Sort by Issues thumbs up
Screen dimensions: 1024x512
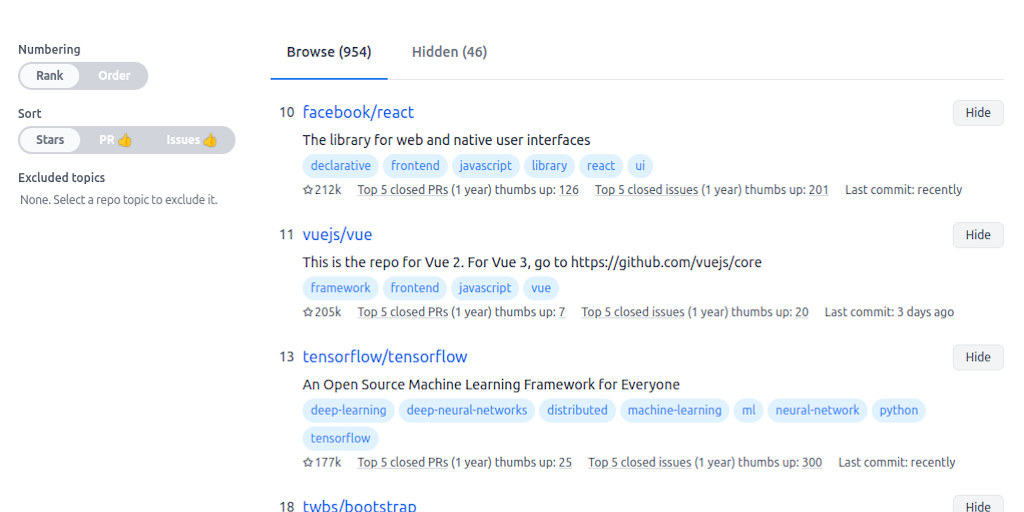(191, 140)
